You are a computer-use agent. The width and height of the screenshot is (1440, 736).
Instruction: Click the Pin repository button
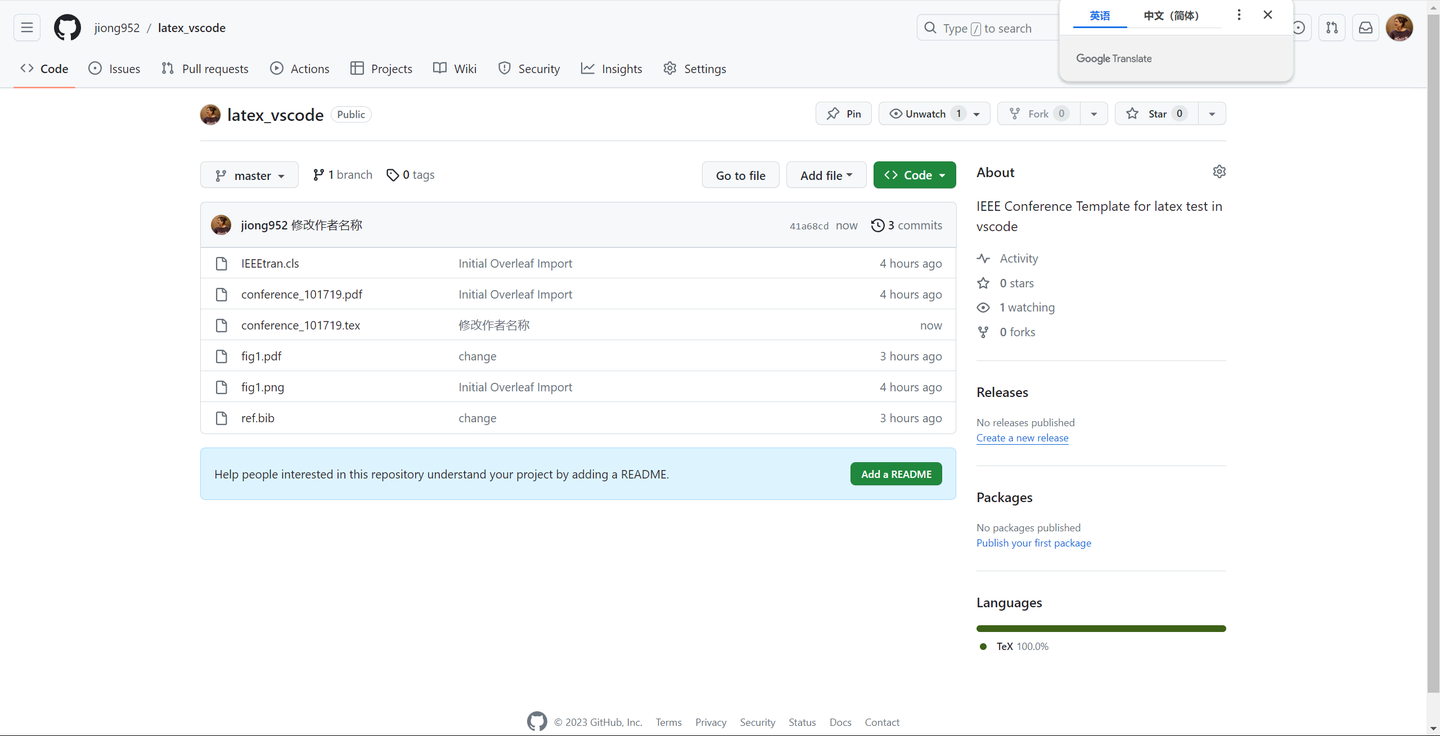[x=843, y=113]
